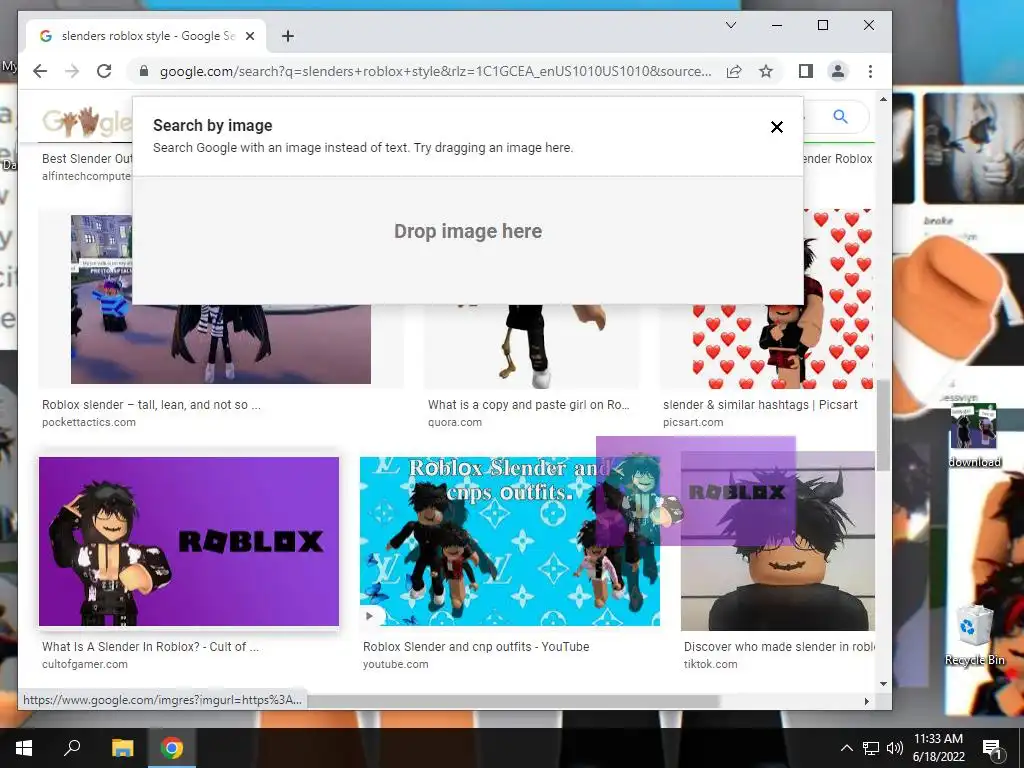
Task: Click the cultofgamer.com source text
Action: [x=85, y=664]
